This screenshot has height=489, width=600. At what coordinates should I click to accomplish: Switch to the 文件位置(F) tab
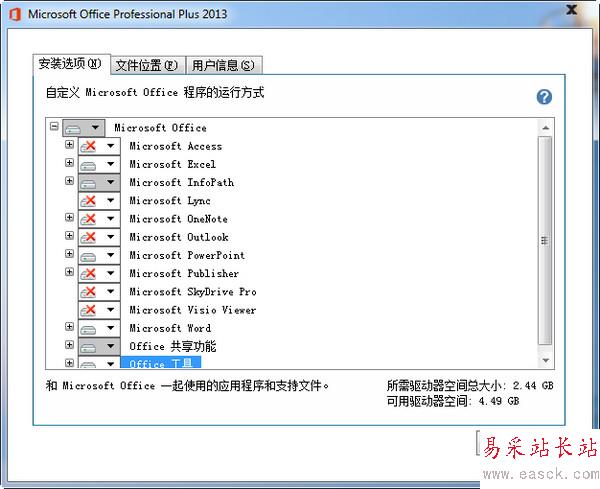148,65
